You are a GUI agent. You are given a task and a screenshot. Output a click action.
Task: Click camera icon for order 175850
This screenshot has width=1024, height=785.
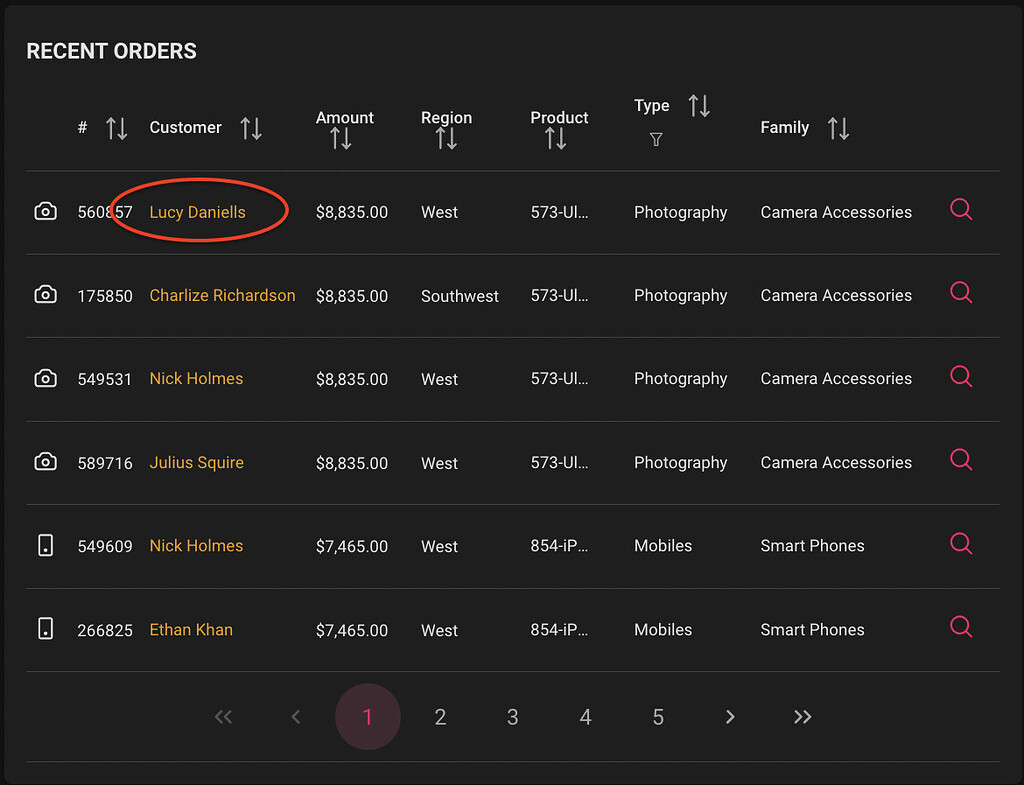point(45,295)
